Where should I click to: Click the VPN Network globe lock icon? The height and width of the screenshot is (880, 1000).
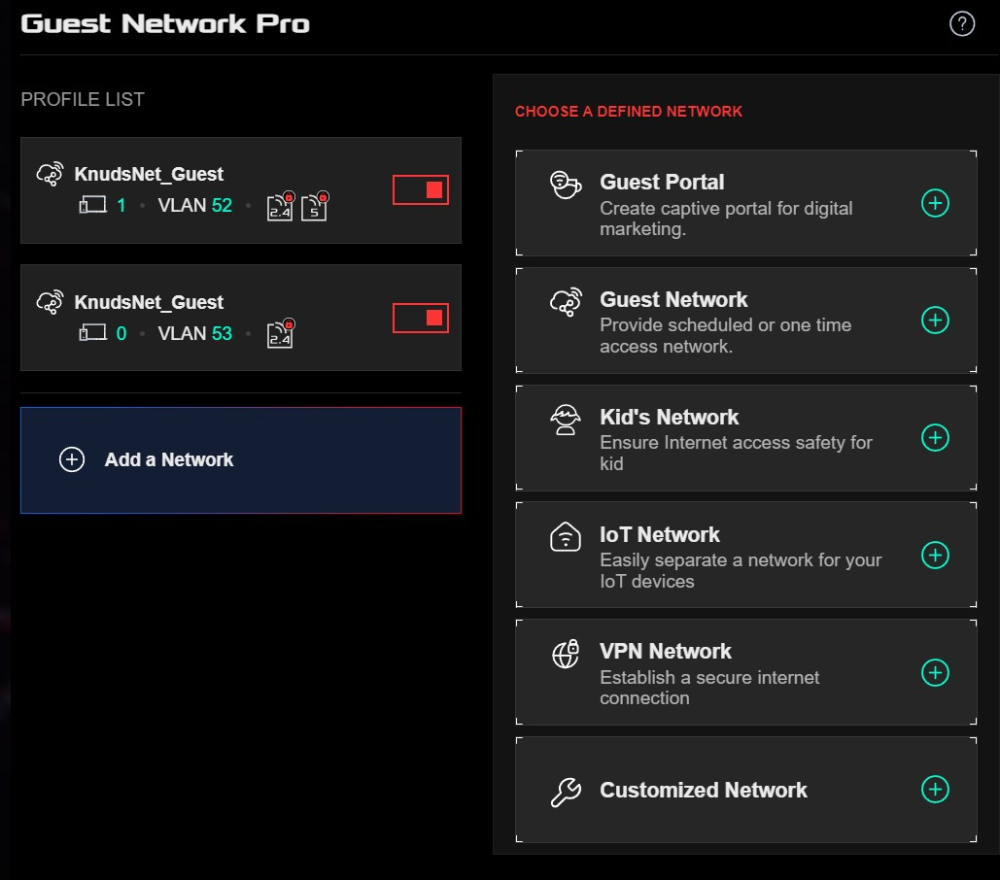[566, 655]
